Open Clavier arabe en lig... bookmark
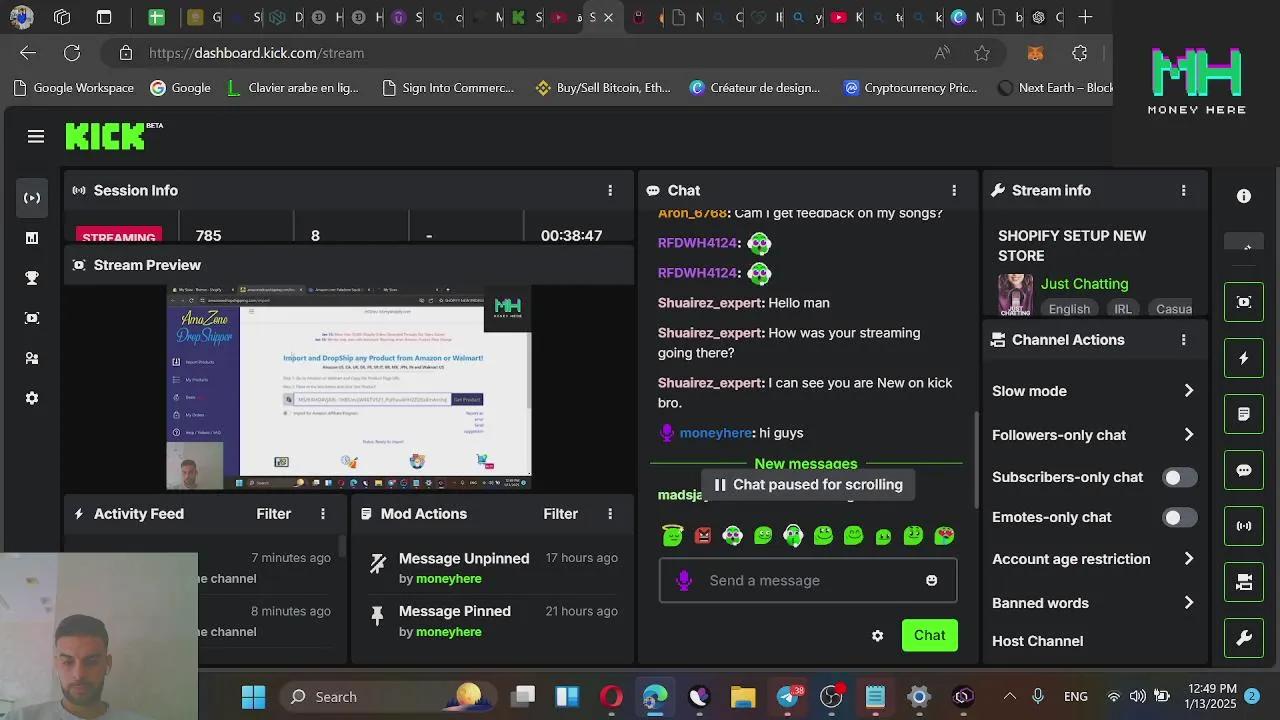Viewport: 1280px width, 720px height. click(x=292, y=88)
